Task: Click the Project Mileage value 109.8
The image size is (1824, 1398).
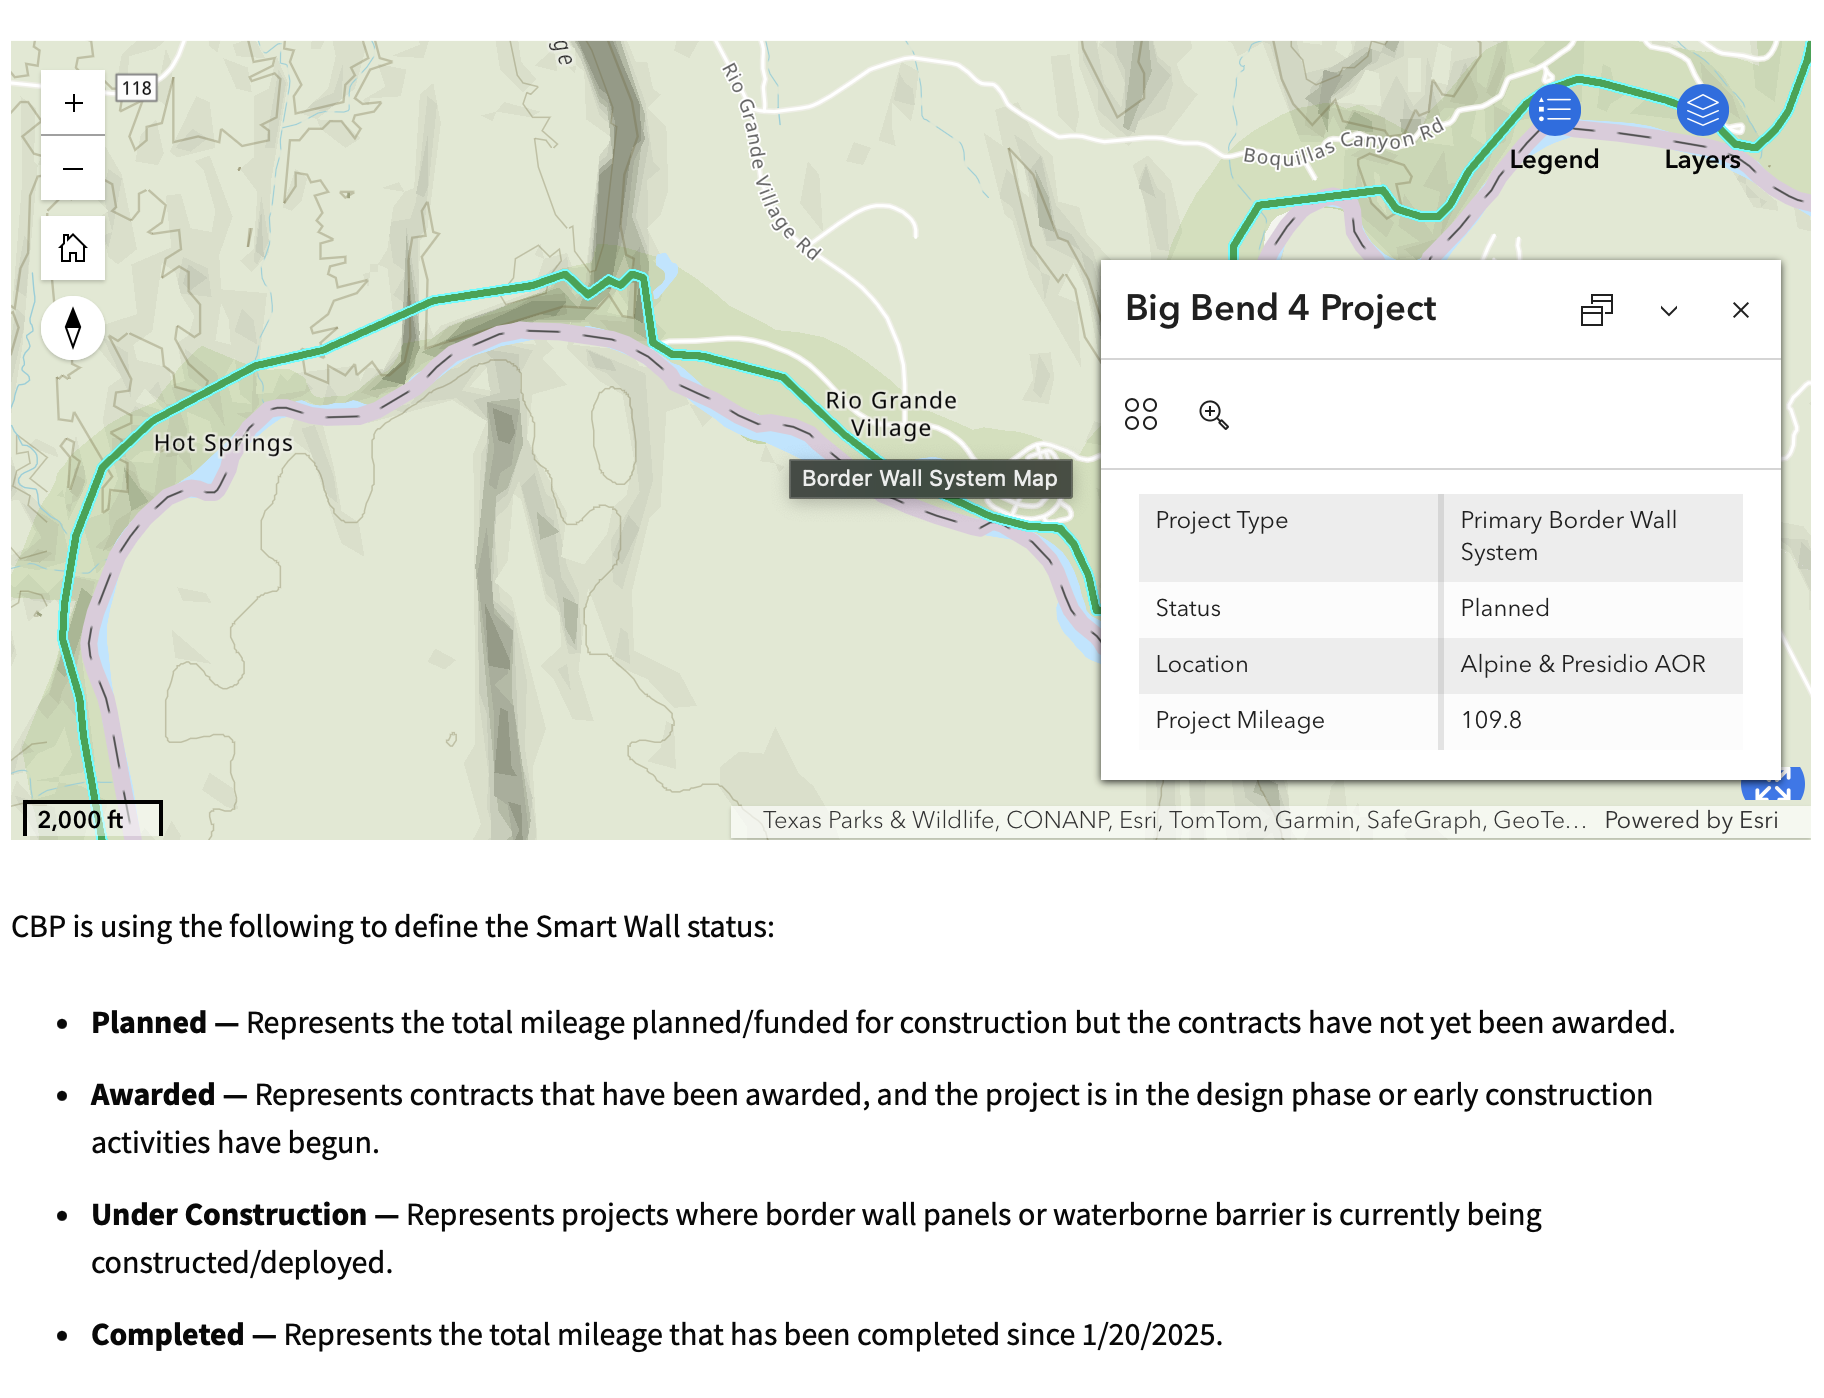Action: pos(1491,720)
